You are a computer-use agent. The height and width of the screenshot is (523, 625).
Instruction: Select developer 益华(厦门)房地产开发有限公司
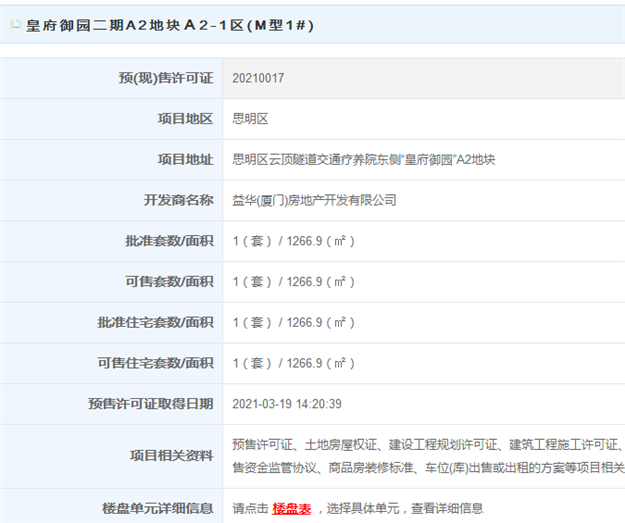coord(314,200)
